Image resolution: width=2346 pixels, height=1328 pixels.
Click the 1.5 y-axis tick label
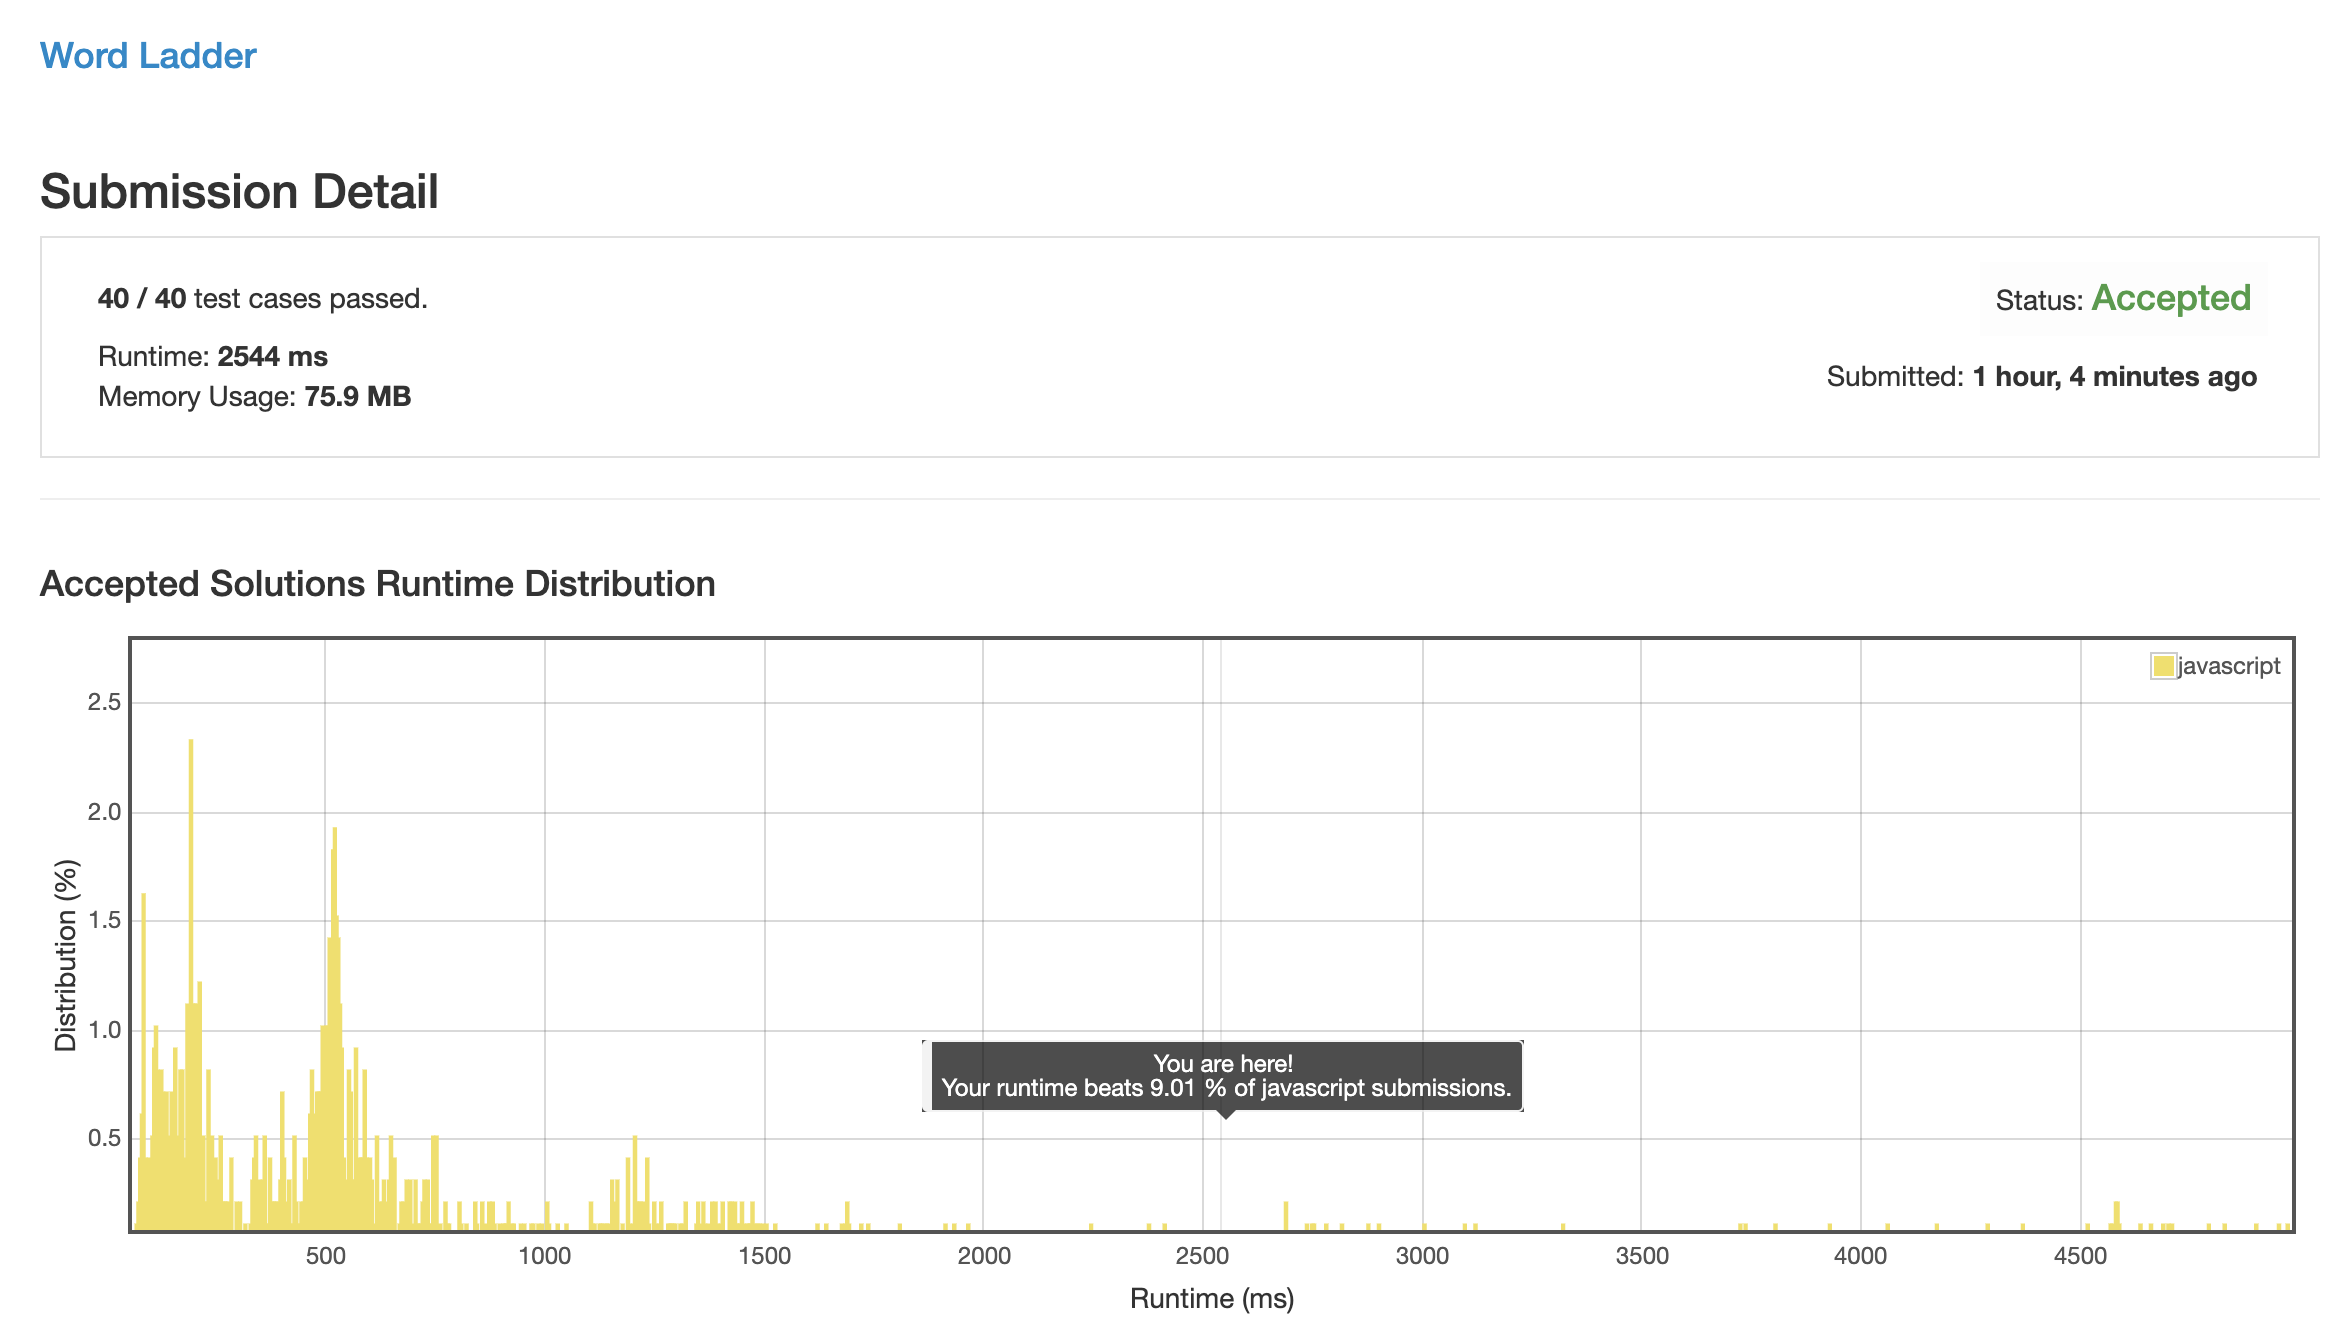104,920
